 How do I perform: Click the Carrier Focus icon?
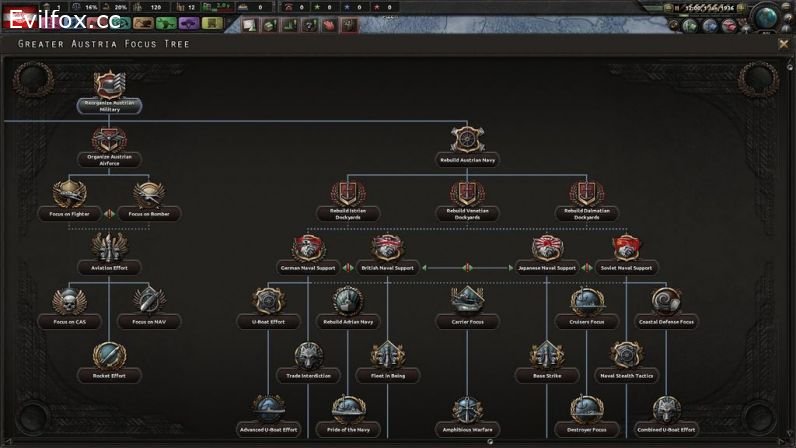coord(467,300)
